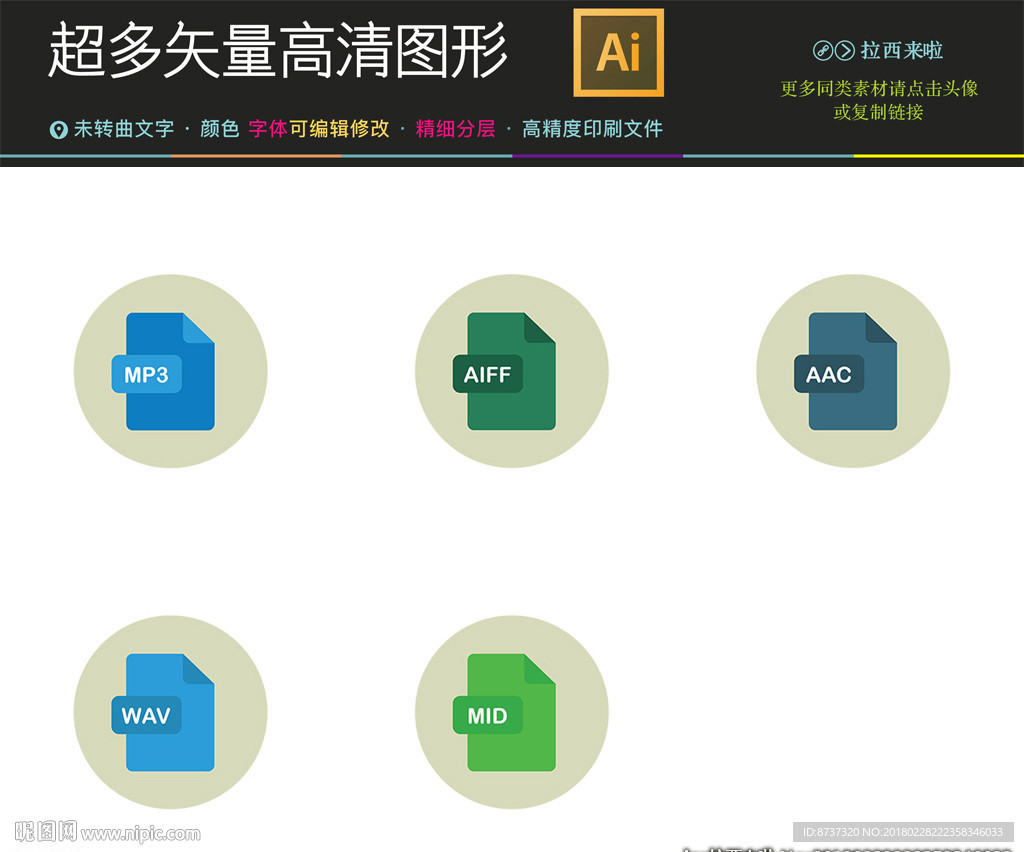This screenshot has height=852, width=1024.
Task: Click the 或复制链接 text
Action: click(879, 112)
